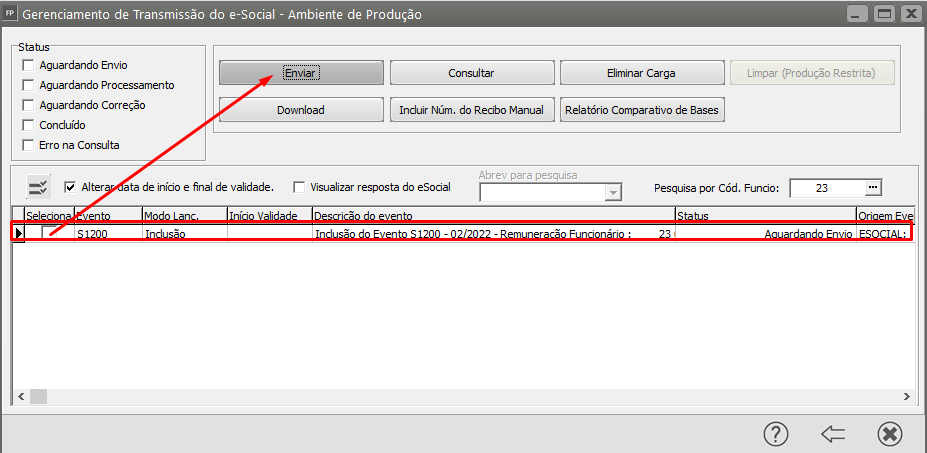Check the Aguardando Envio status filter
Image resolution: width=927 pixels, height=453 pixels.
[28, 65]
